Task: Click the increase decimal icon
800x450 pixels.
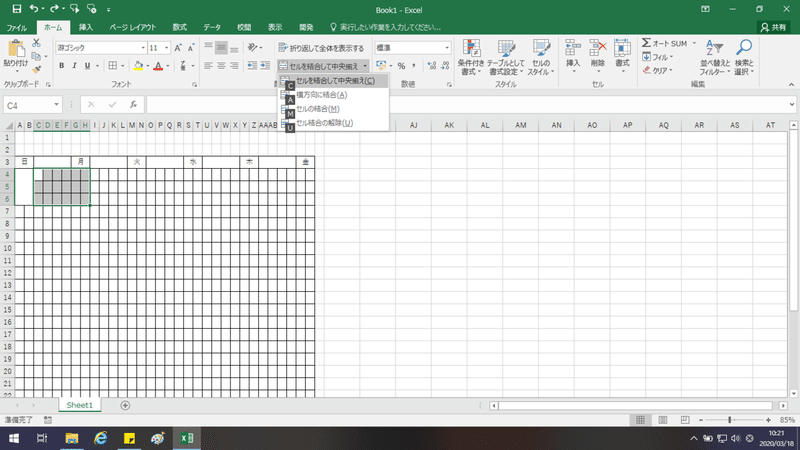Action: [x=432, y=66]
